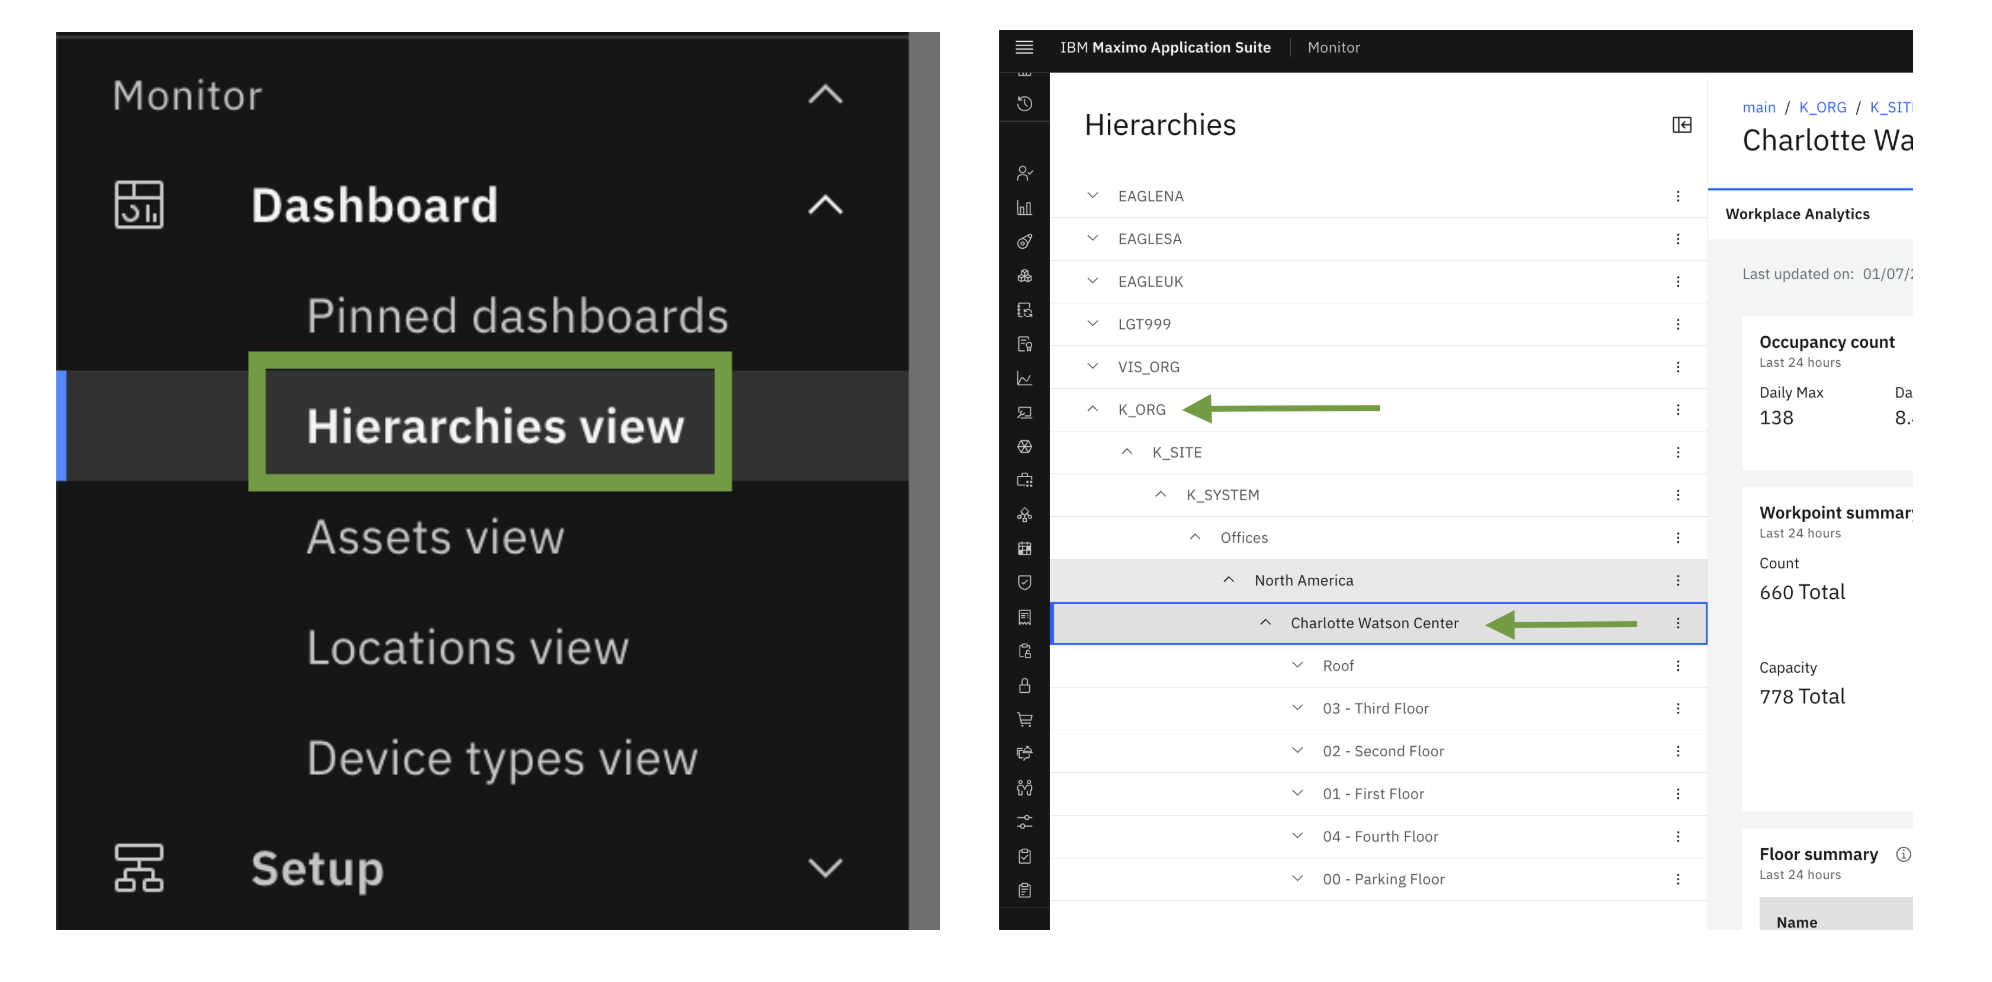
Task: Click the clipboard list icon at sidebar bottom
Action: tap(1024, 891)
